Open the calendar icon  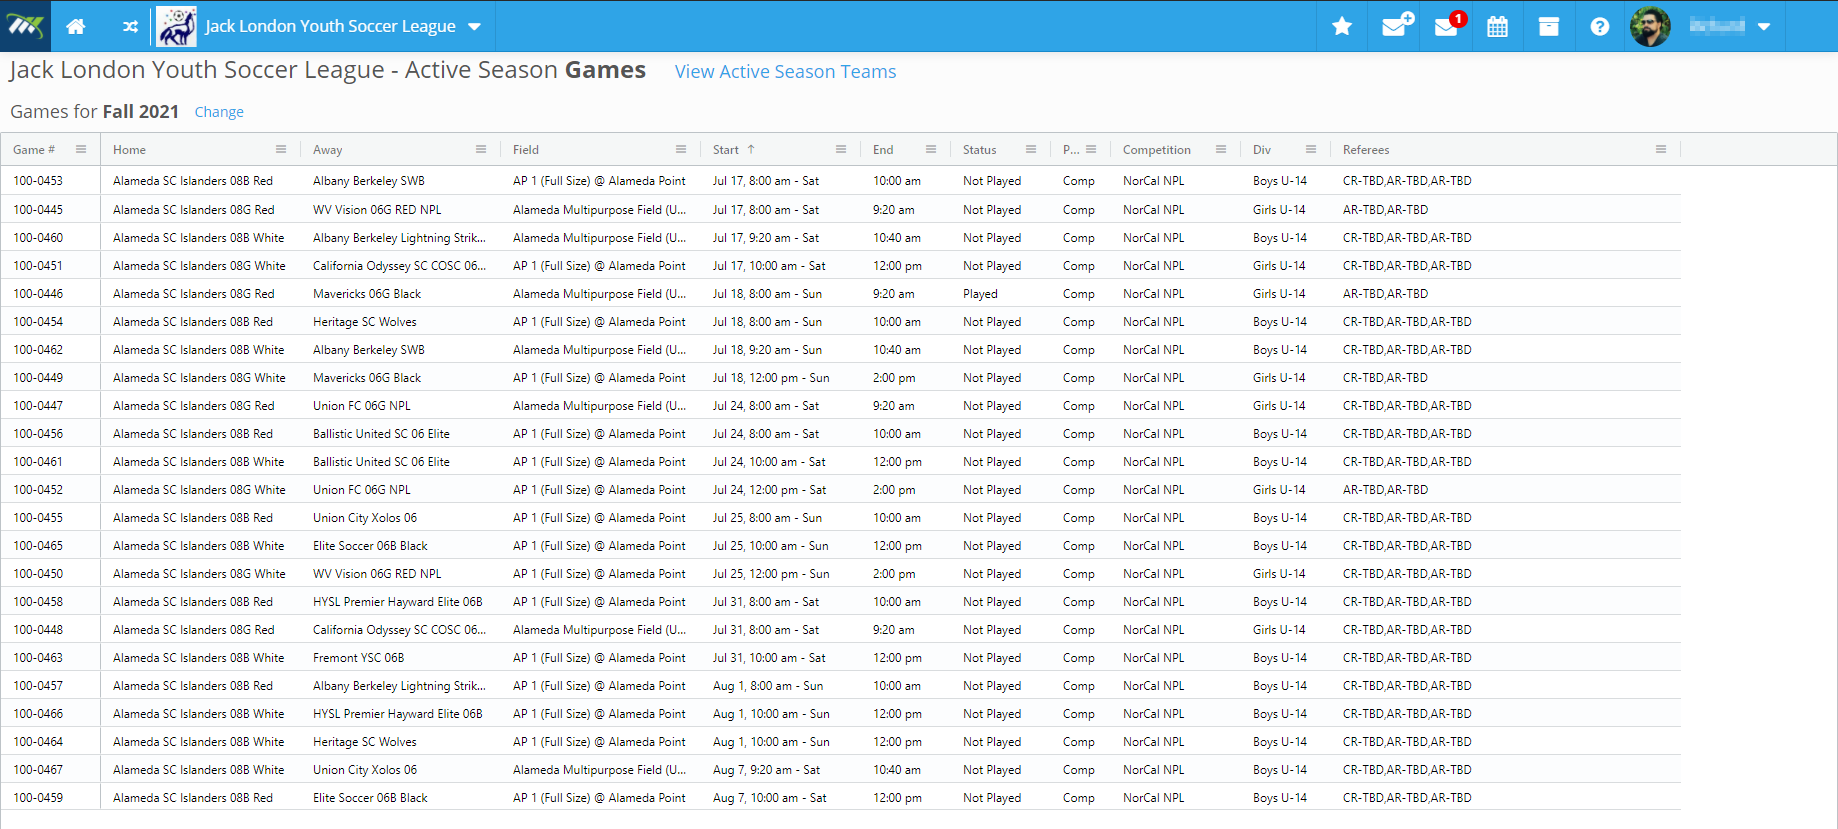point(1497,27)
